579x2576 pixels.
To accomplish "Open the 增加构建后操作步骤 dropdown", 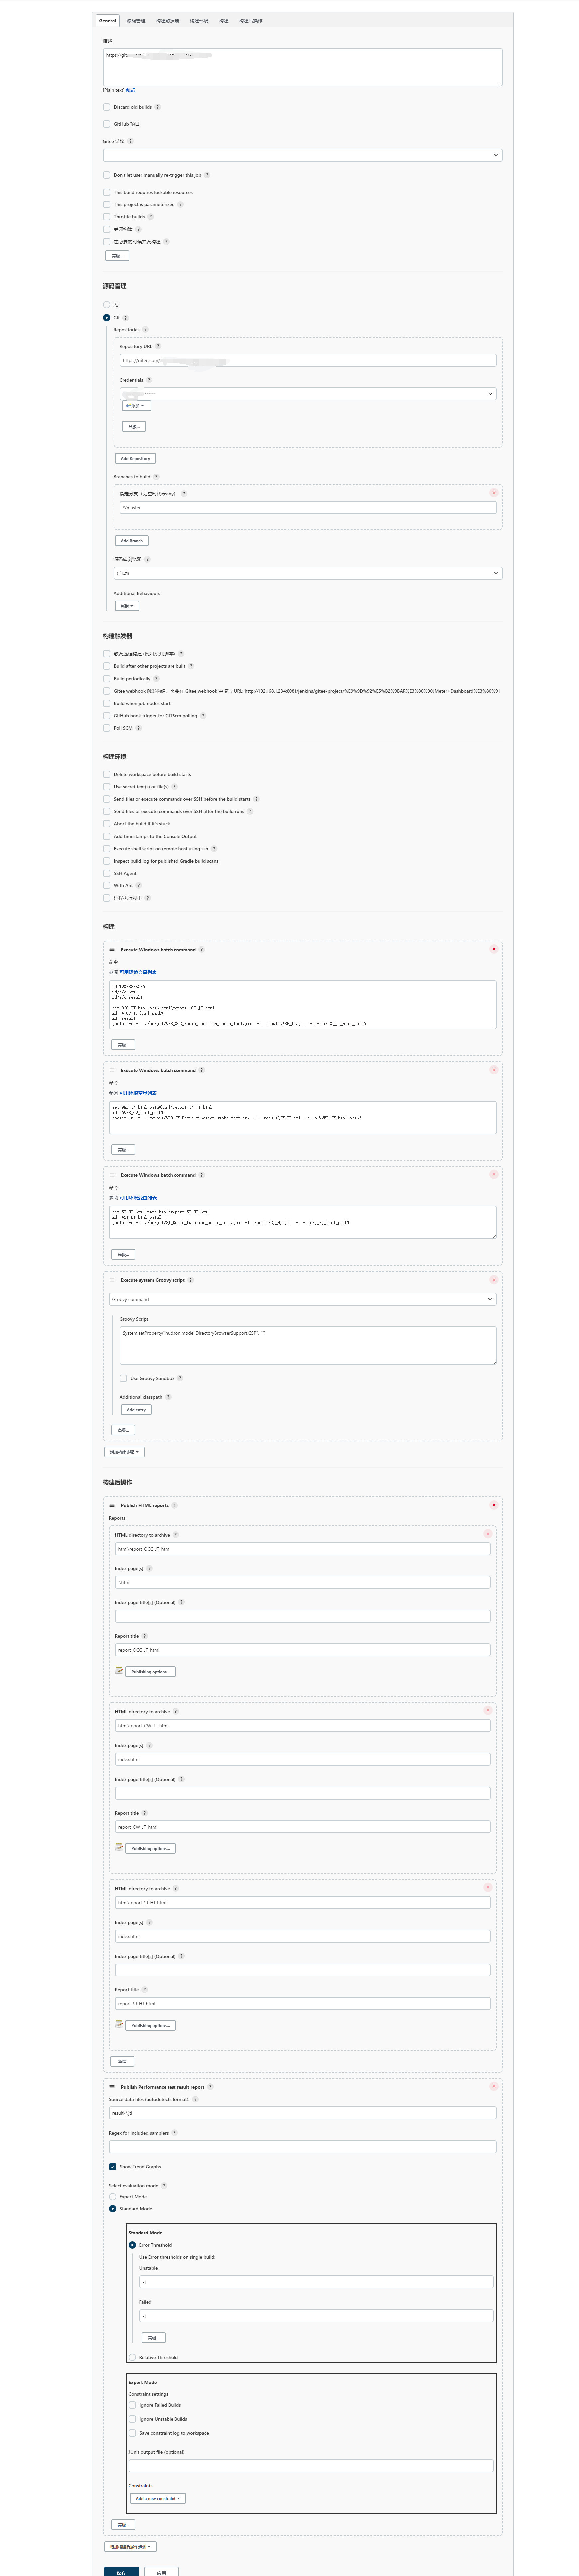I will [130, 2547].
